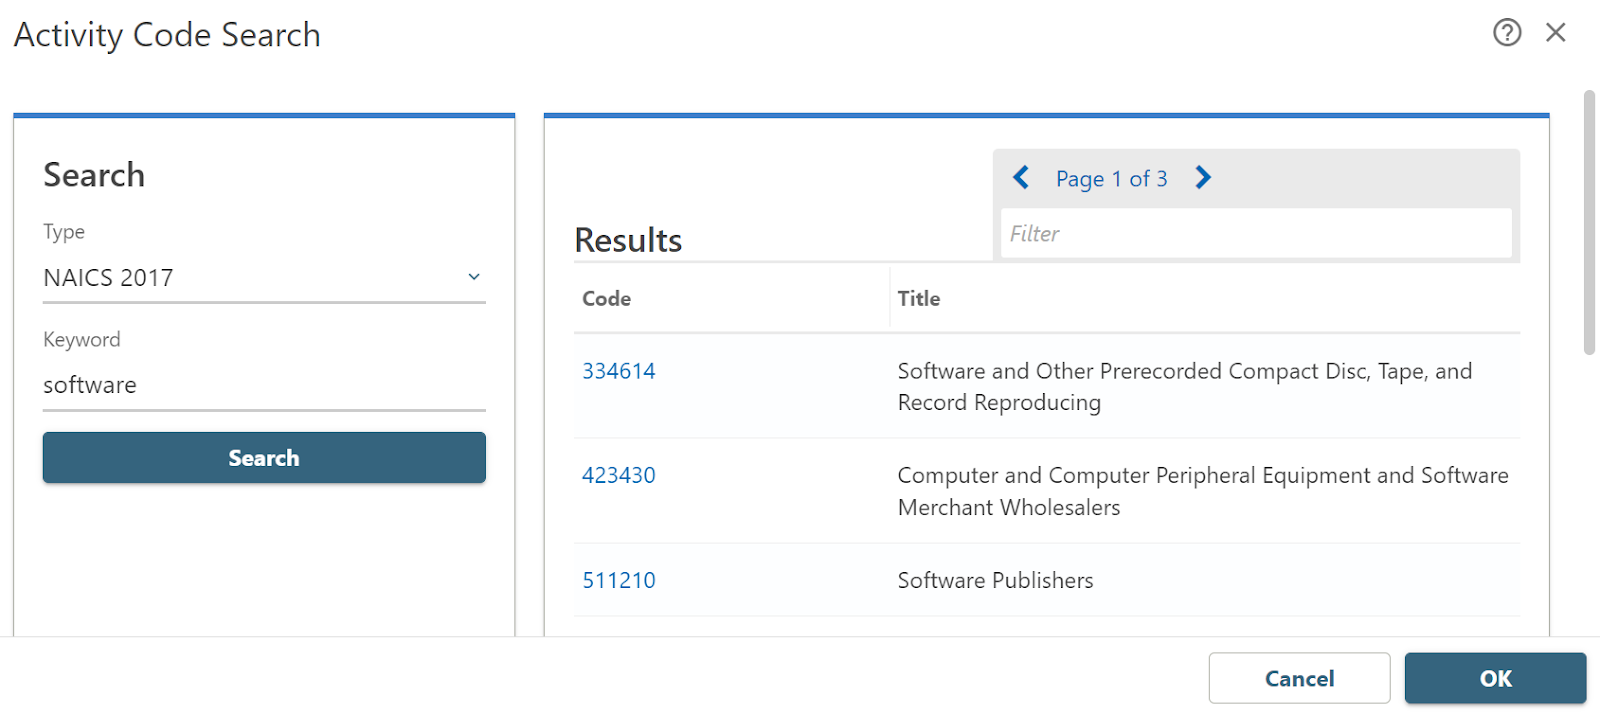Close the Activity Code Search dialog
The width and height of the screenshot is (1600, 714).
pos(1555,33)
